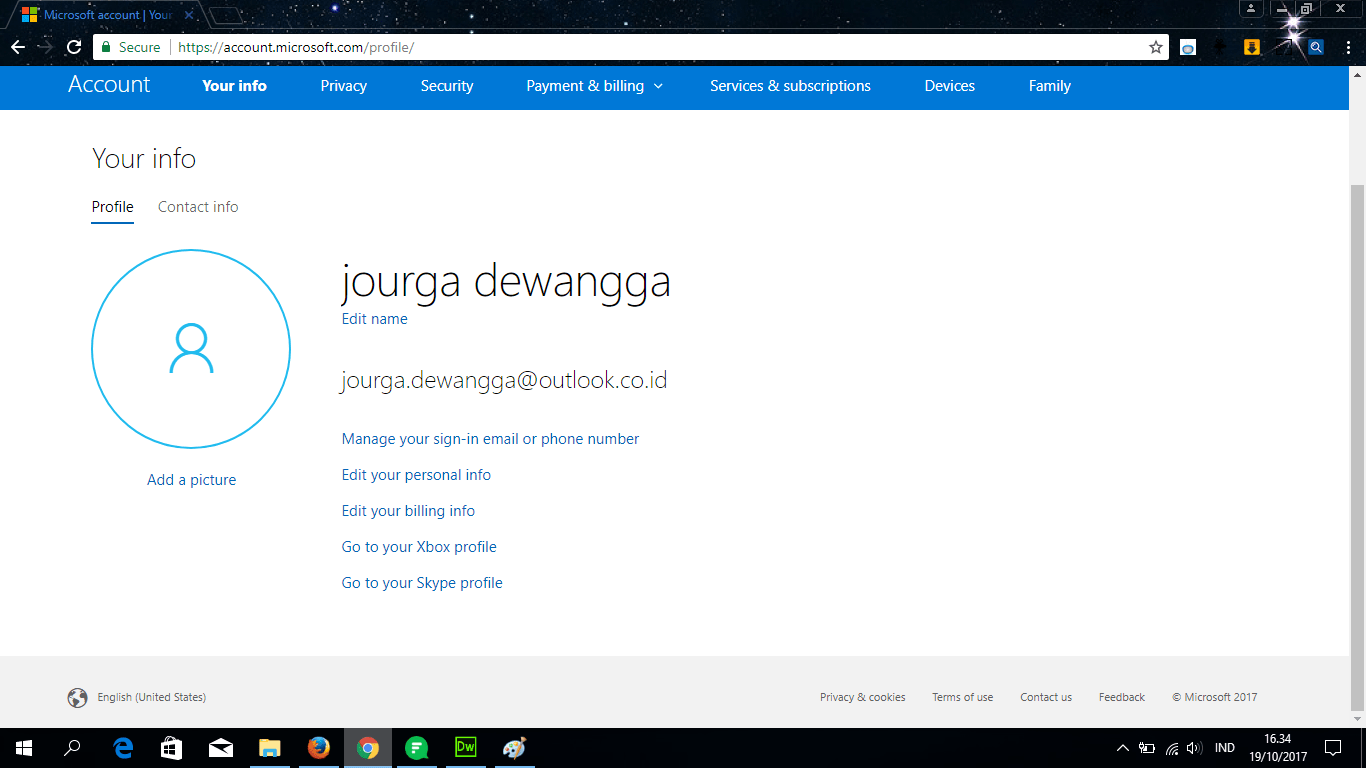Click the Feedback footer link

click(1122, 697)
